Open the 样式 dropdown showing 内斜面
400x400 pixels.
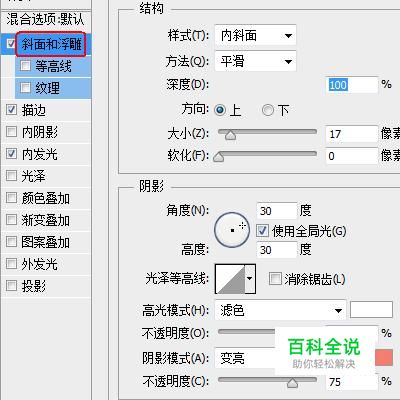tap(255, 35)
